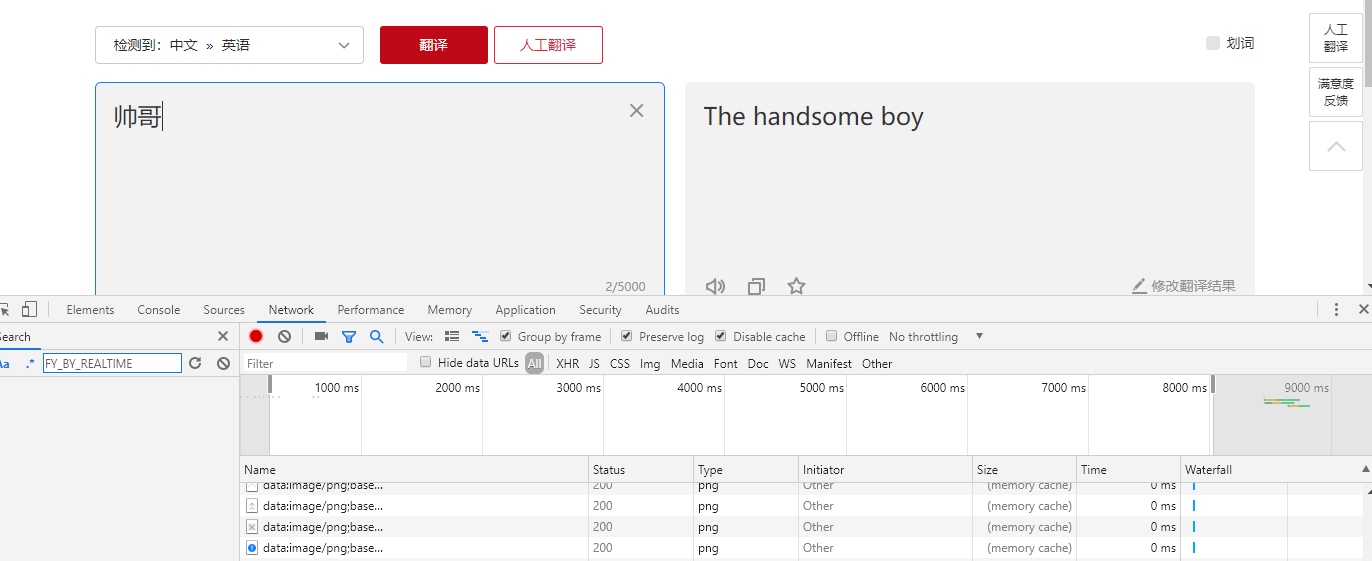Switch to large request rows view
Image resolution: width=1372 pixels, height=561 pixels.
[452, 337]
